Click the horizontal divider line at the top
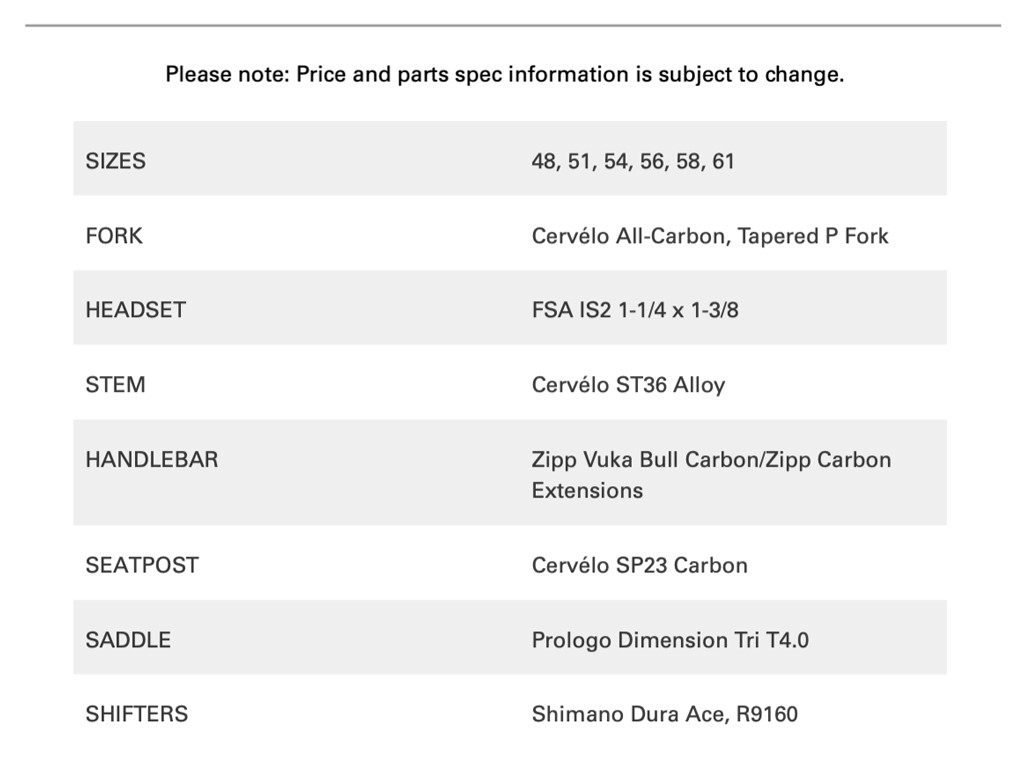 click(x=512, y=25)
